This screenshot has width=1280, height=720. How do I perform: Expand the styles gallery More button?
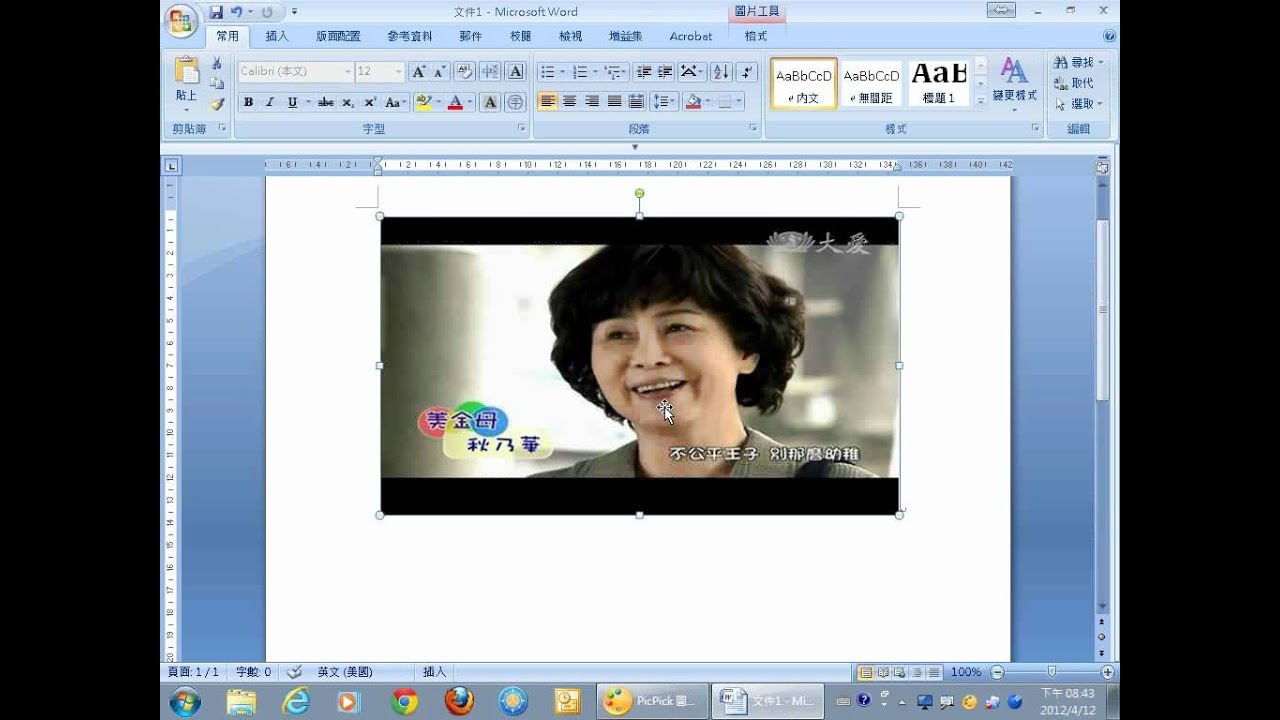981,100
